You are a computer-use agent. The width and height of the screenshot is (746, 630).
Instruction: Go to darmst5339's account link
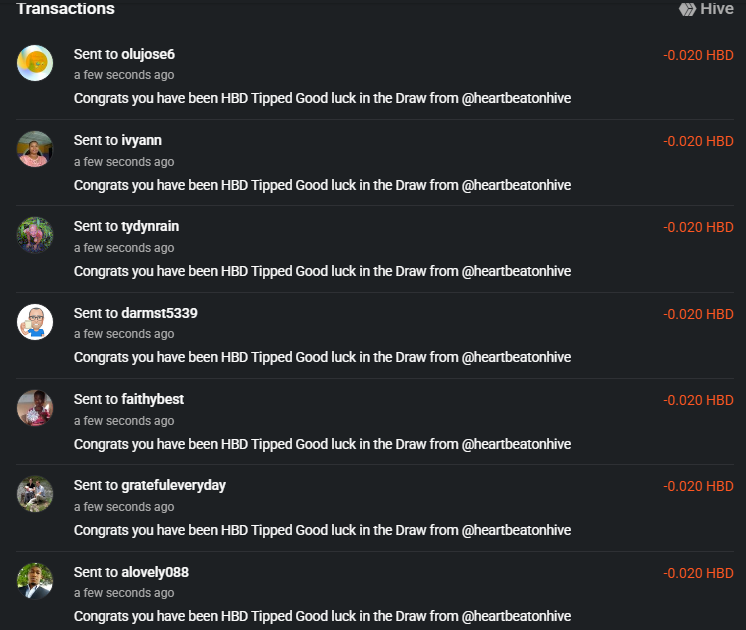click(159, 313)
